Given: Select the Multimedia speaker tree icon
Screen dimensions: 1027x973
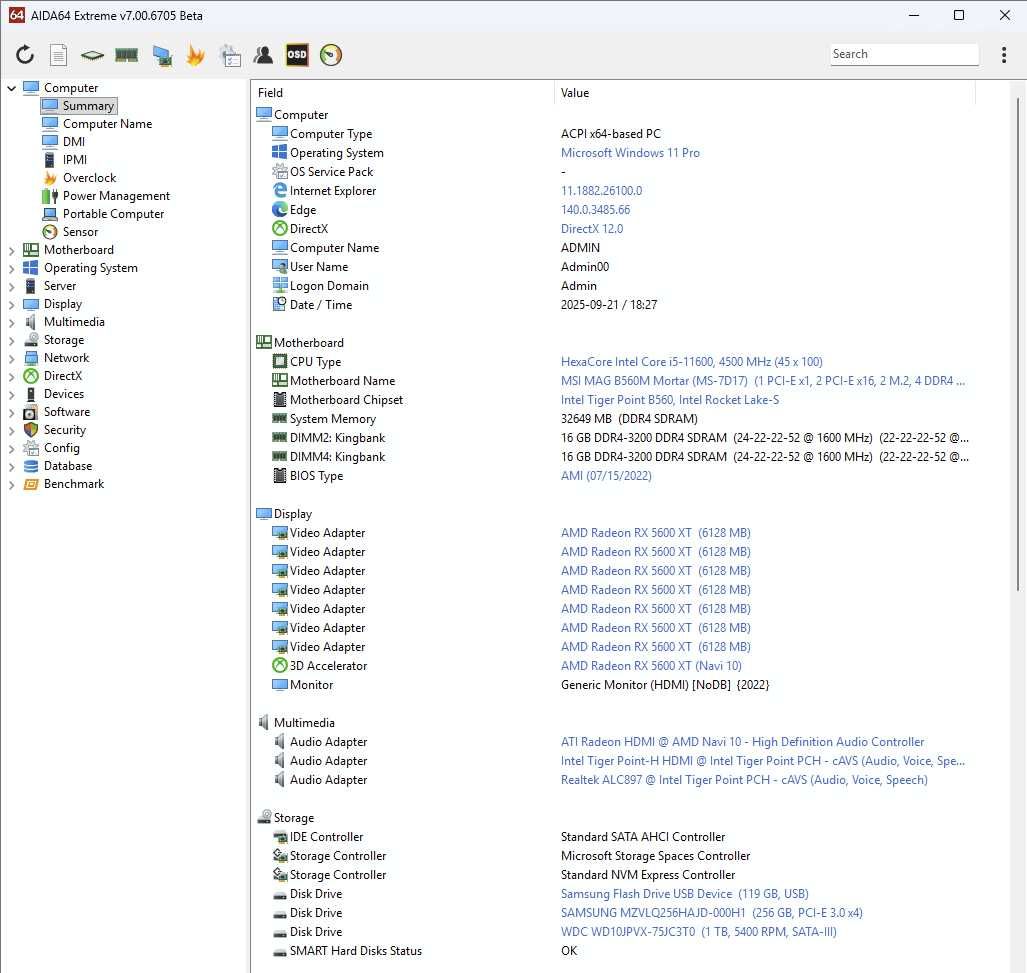Looking at the screenshot, I should [31, 322].
